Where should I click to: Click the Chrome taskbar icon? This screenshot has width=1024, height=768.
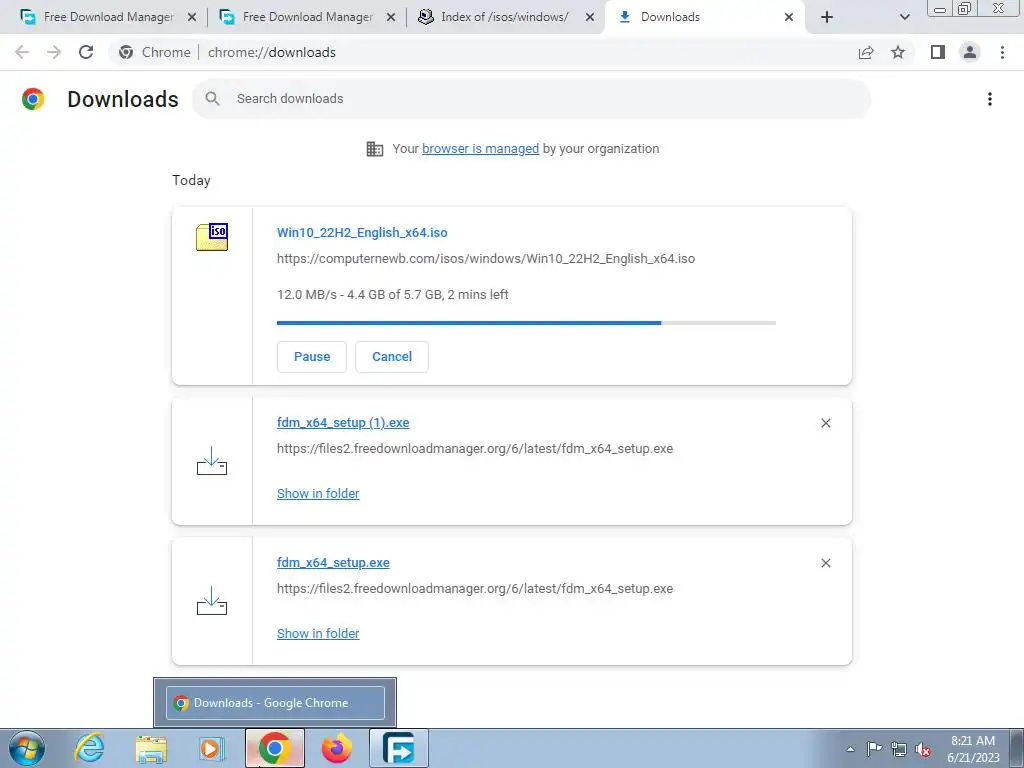[x=274, y=748]
